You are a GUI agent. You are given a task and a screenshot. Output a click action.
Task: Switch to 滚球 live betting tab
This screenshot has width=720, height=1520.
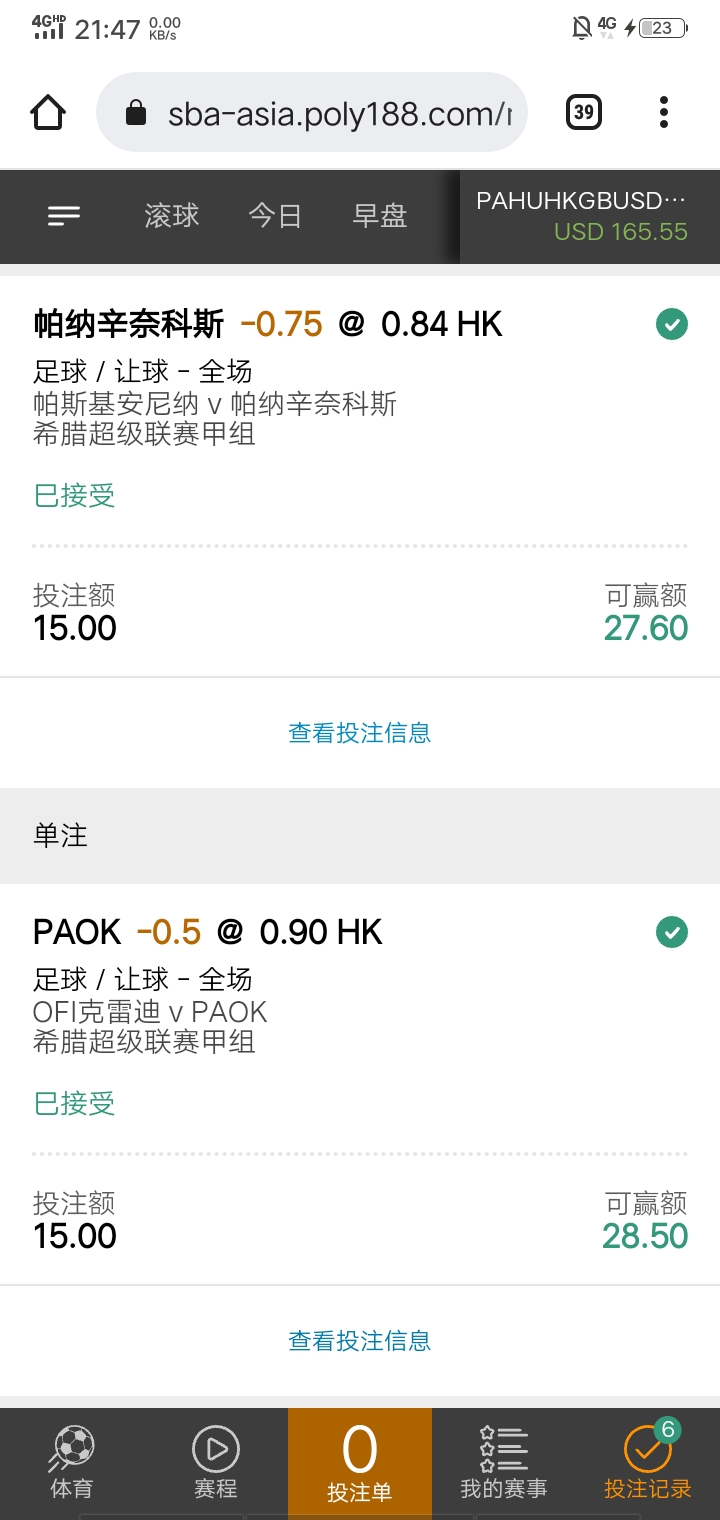pos(171,216)
